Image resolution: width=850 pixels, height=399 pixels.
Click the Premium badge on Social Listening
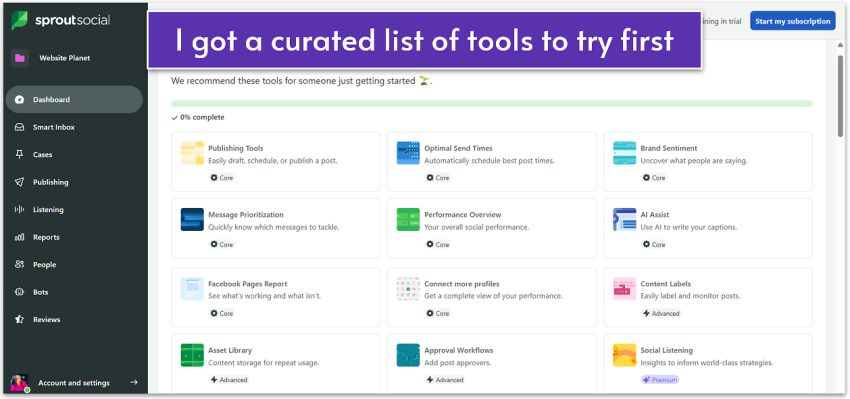click(x=660, y=380)
